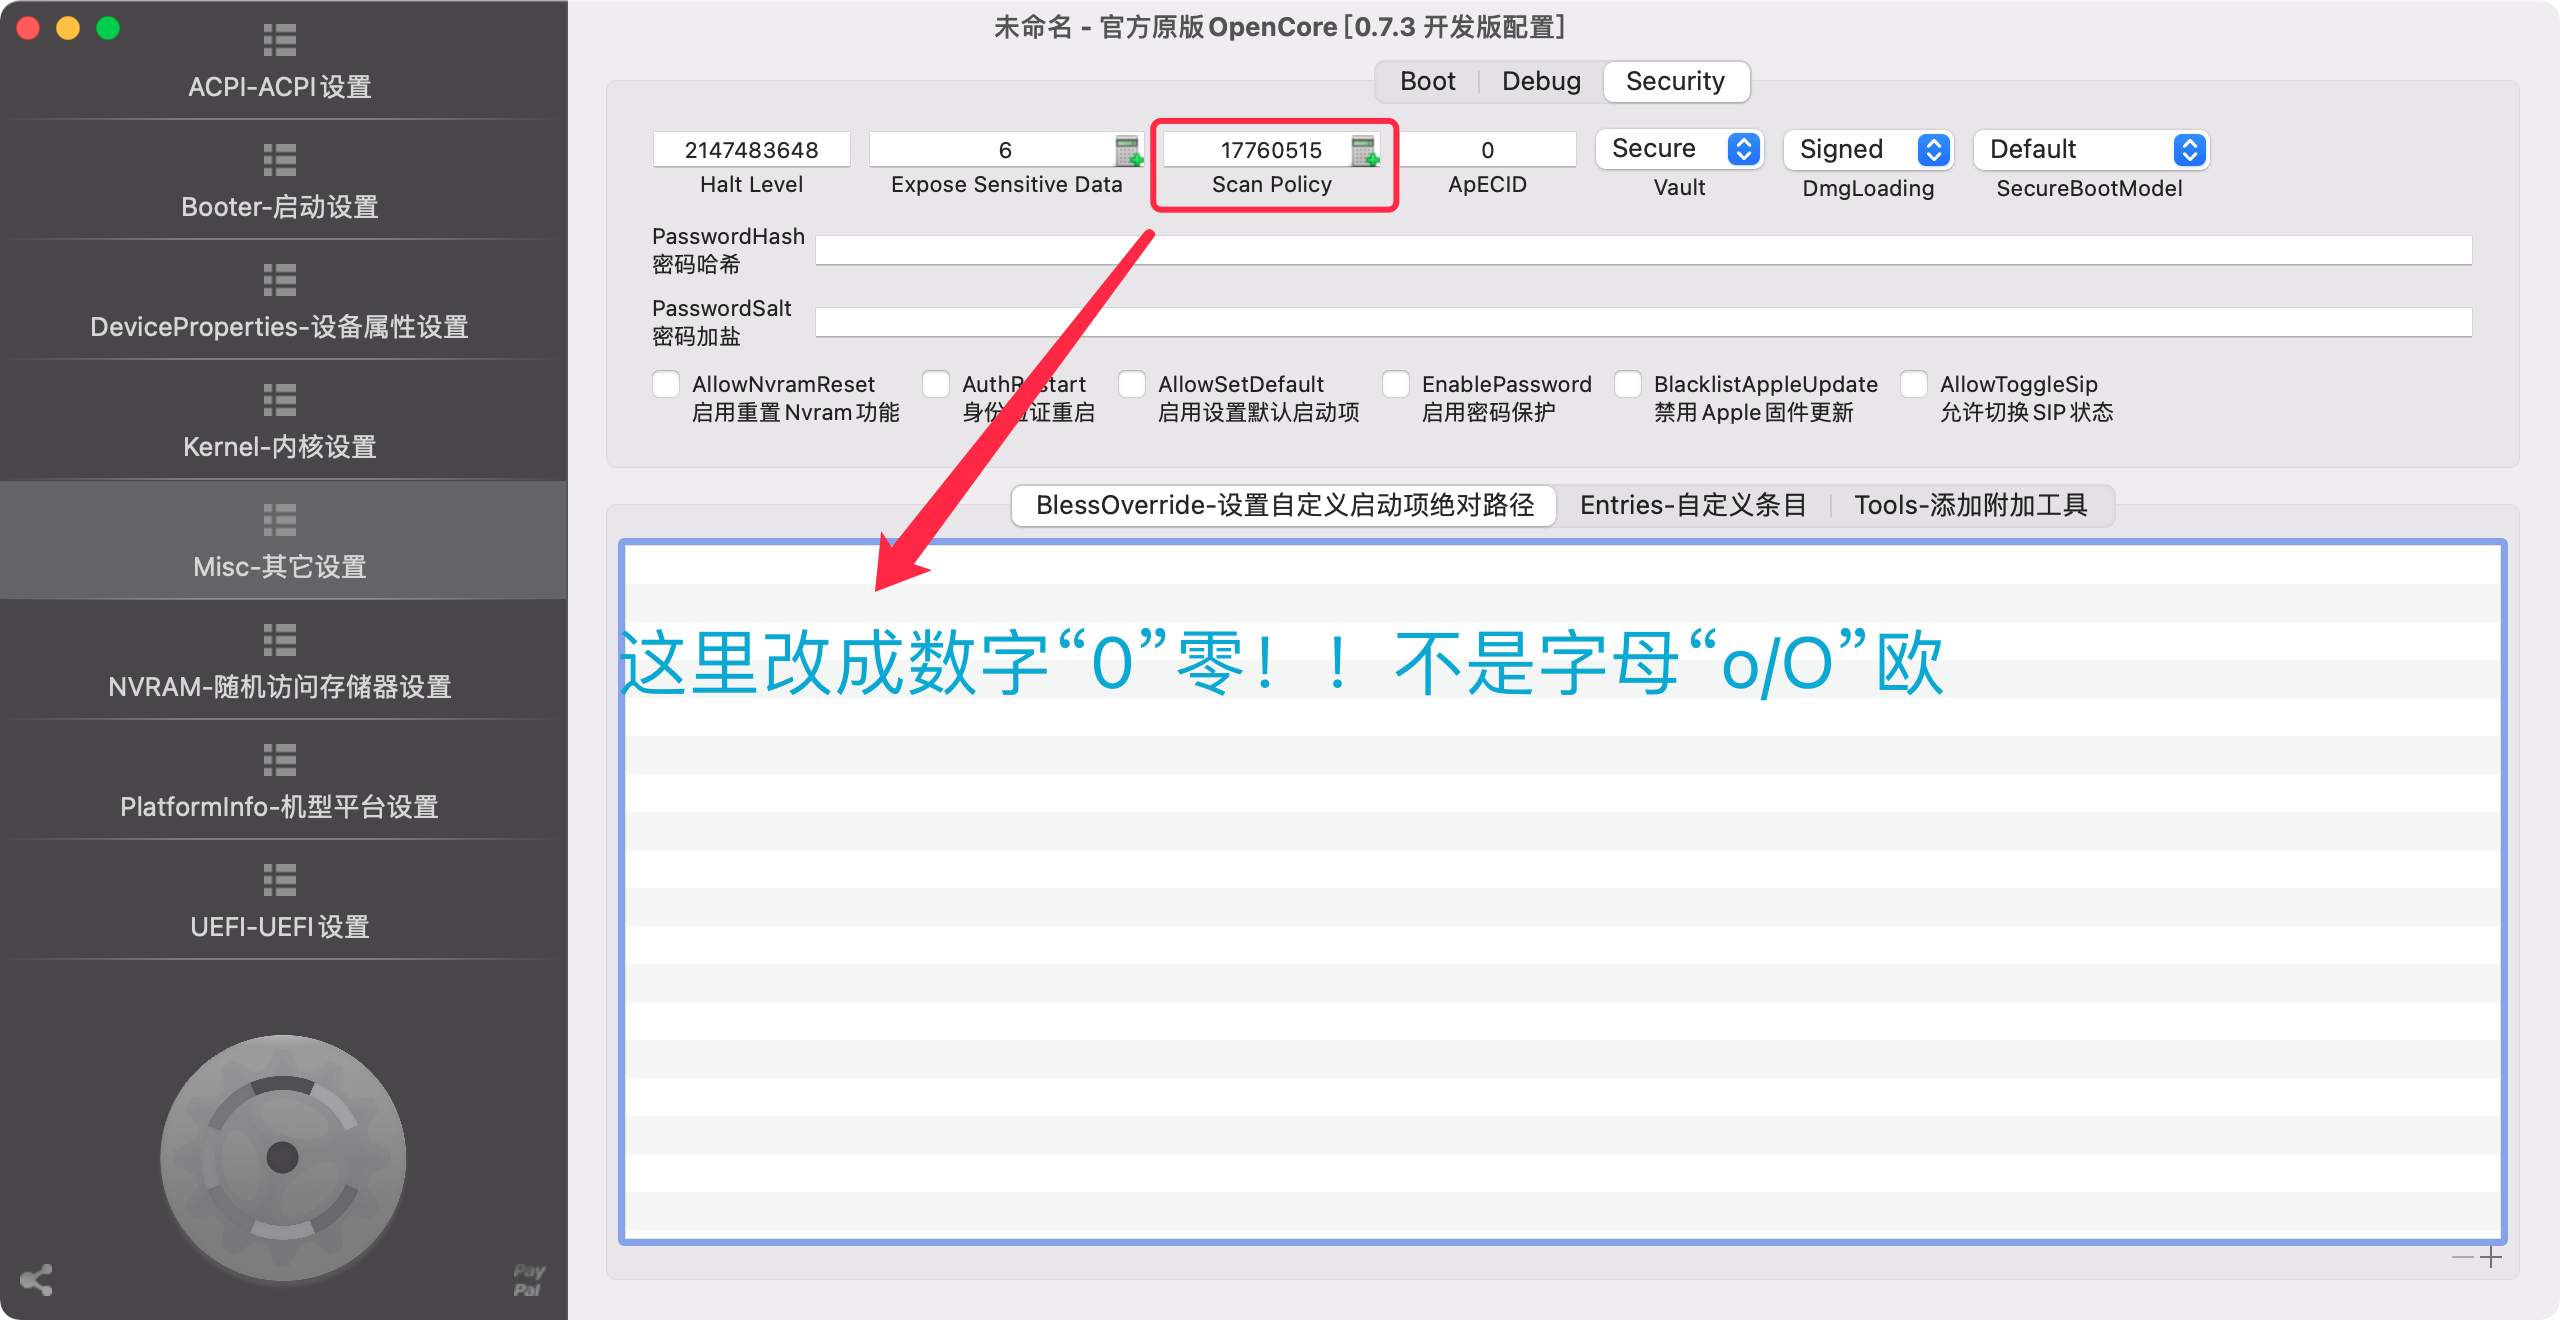Click the minus button to remove row
The height and width of the screenshot is (1320, 2560).
pyautogui.click(x=2462, y=1258)
